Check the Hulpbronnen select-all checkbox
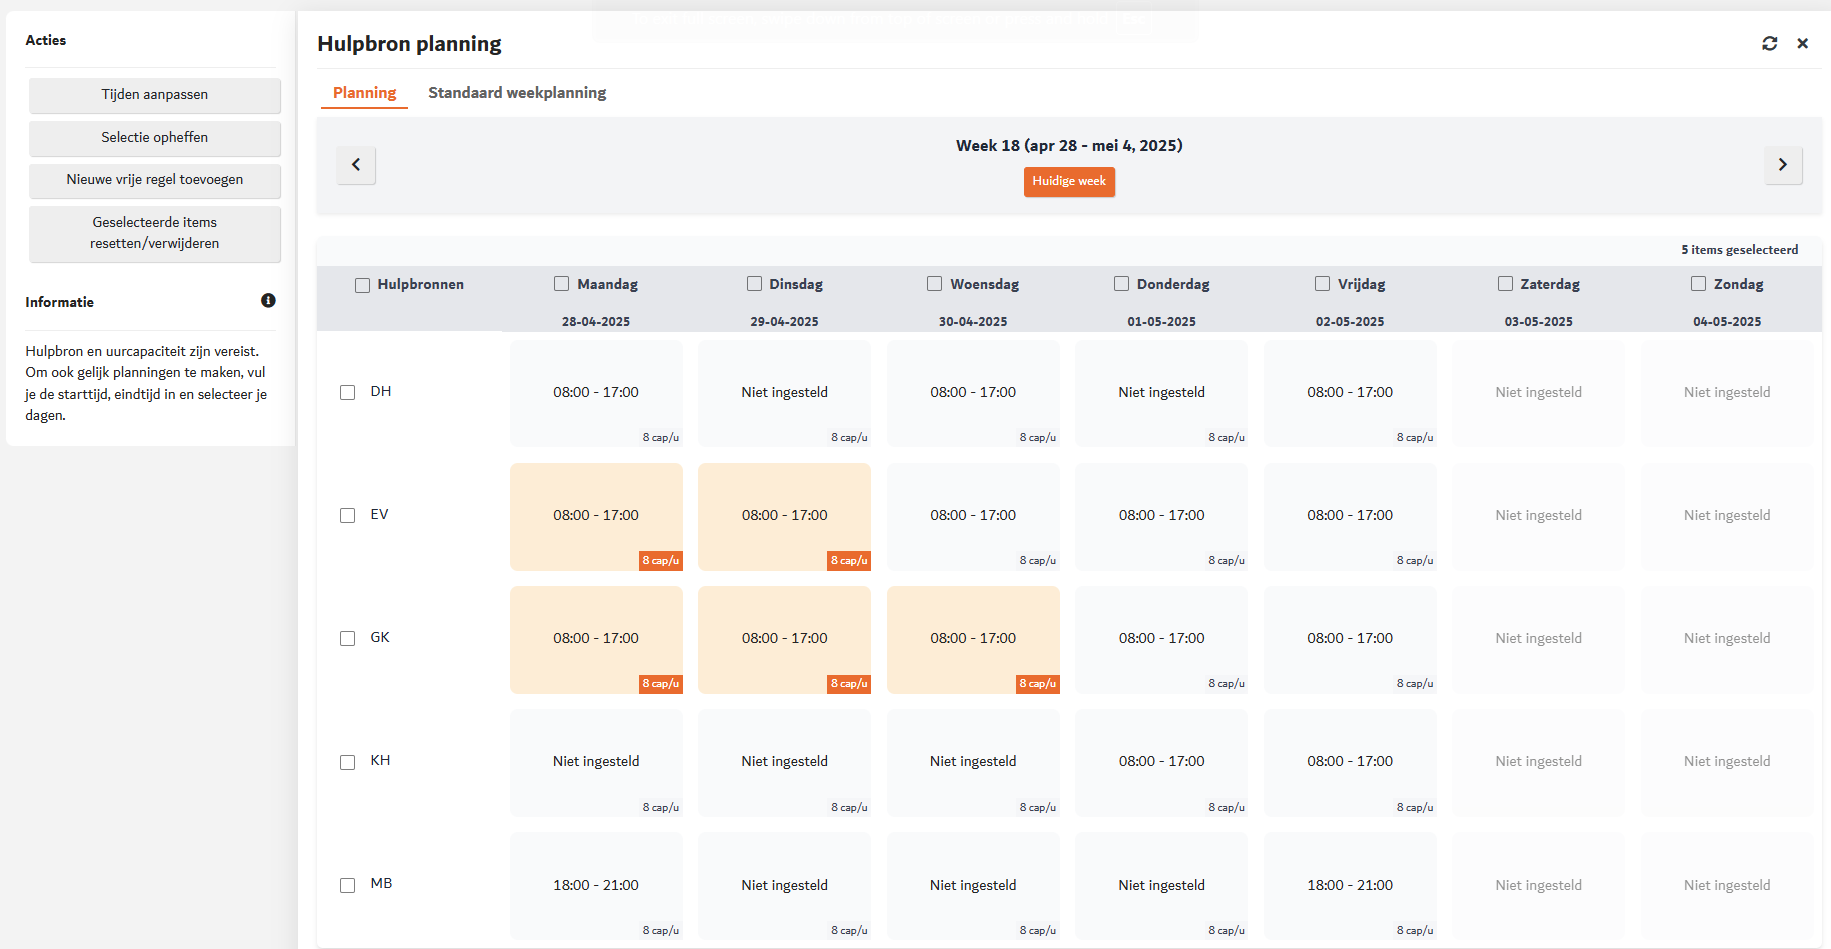 [x=363, y=285]
